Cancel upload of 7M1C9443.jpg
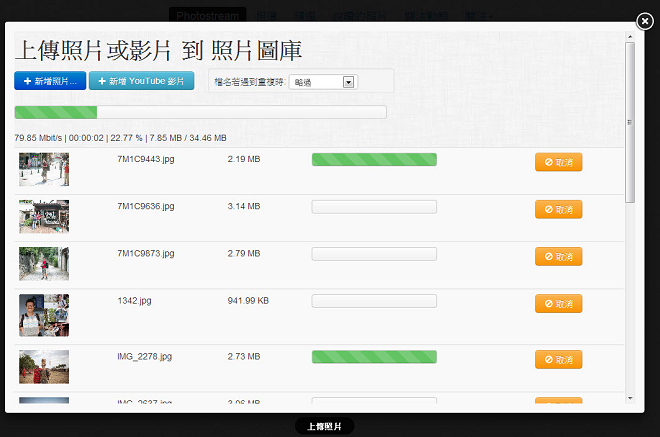Image resolution: width=660 pixels, height=437 pixels. pos(559,162)
